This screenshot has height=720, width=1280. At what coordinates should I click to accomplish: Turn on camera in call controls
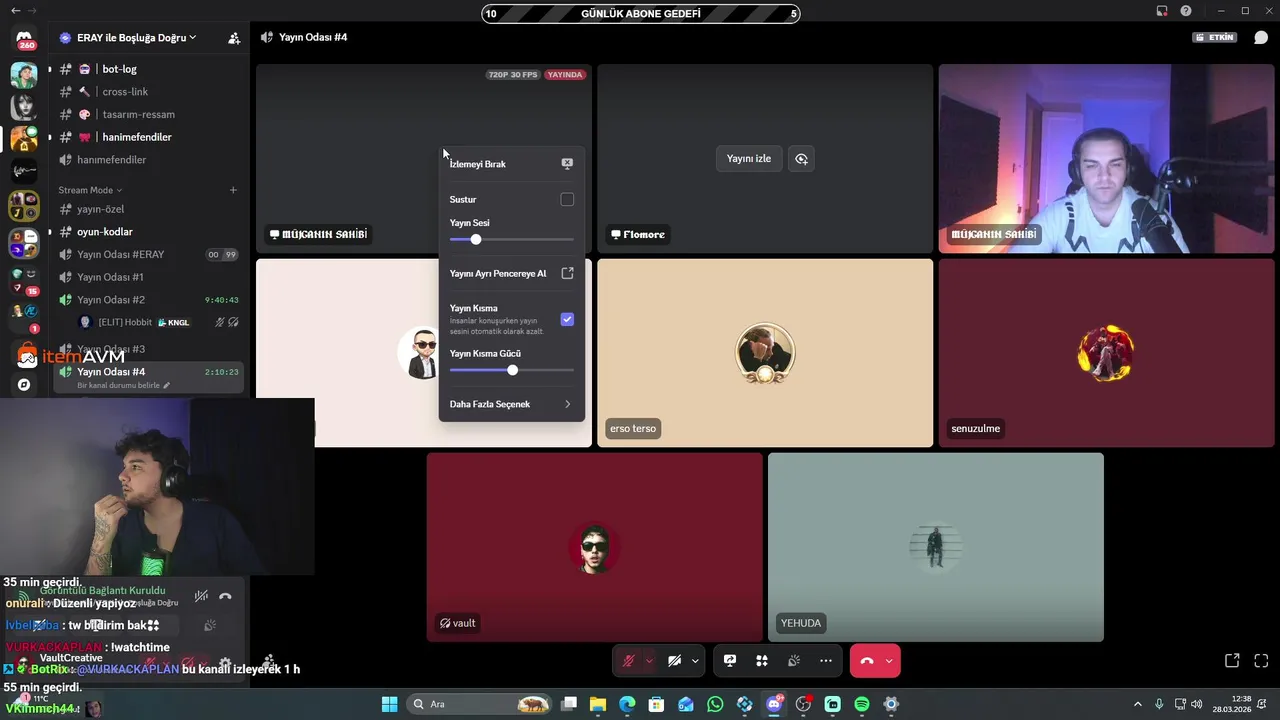pyautogui.click(x=675, y=661)
